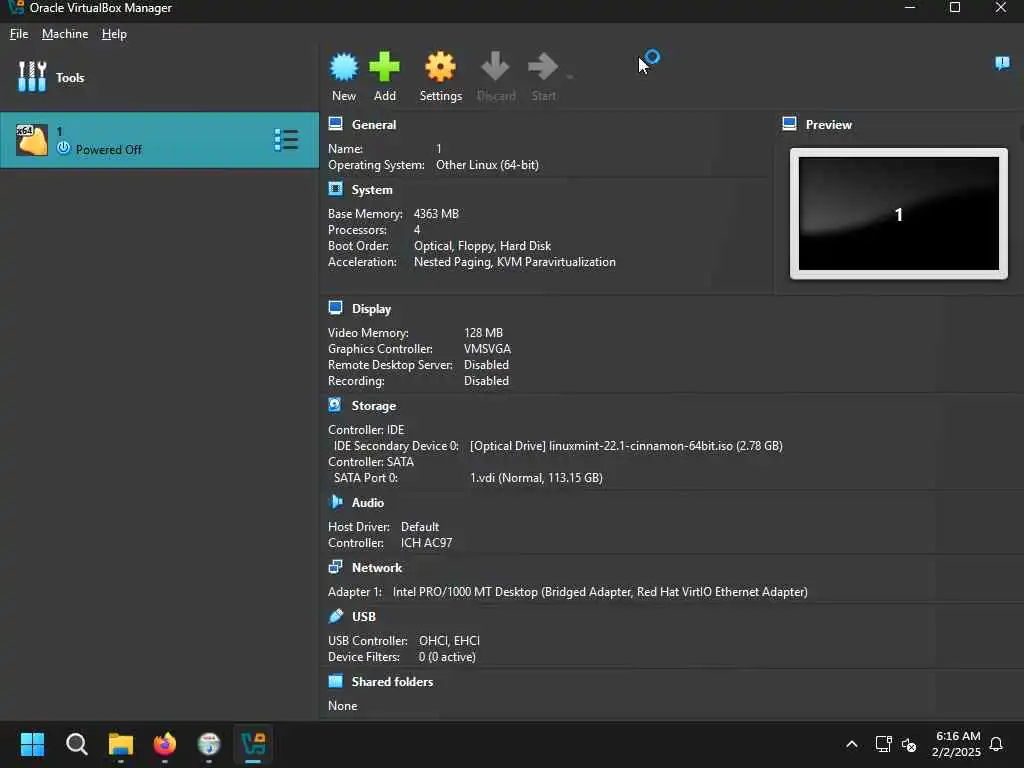Click the Display section monitor icon

[336, 308]
